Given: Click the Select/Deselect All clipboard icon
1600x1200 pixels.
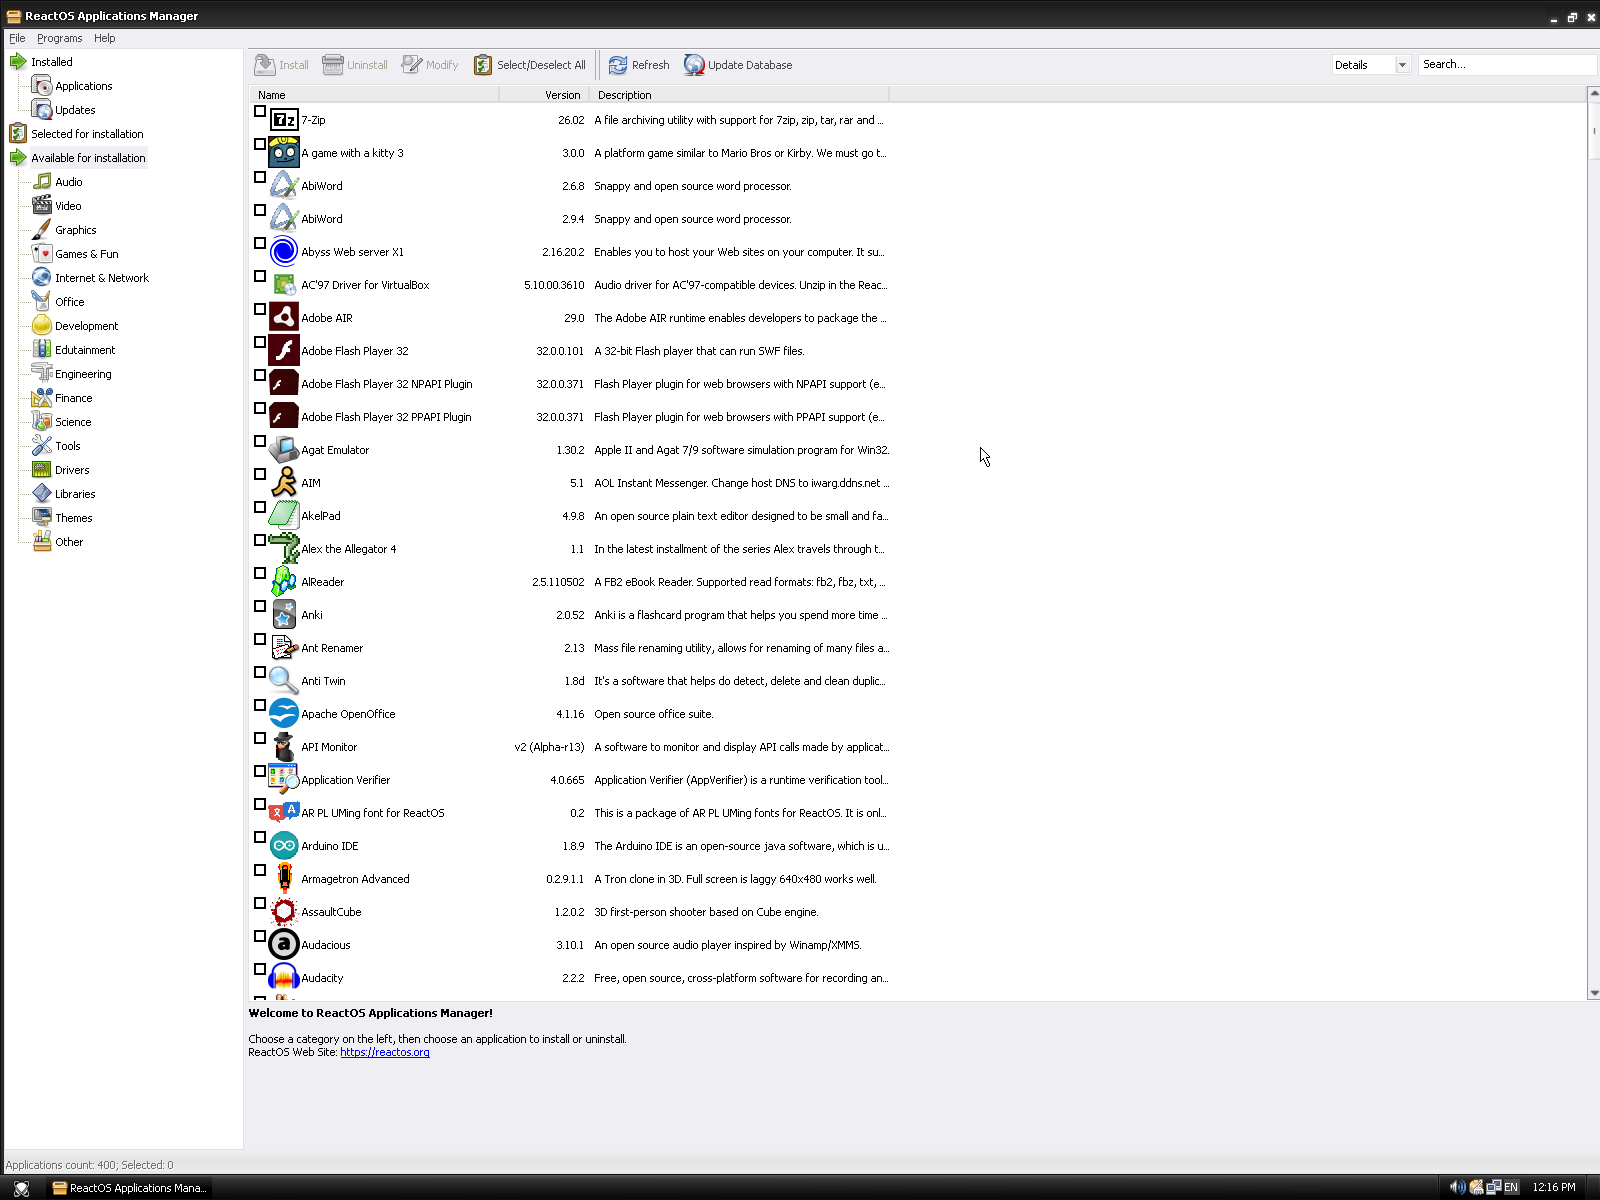Looking at the screenshot, I should click(x=483, y=65).
